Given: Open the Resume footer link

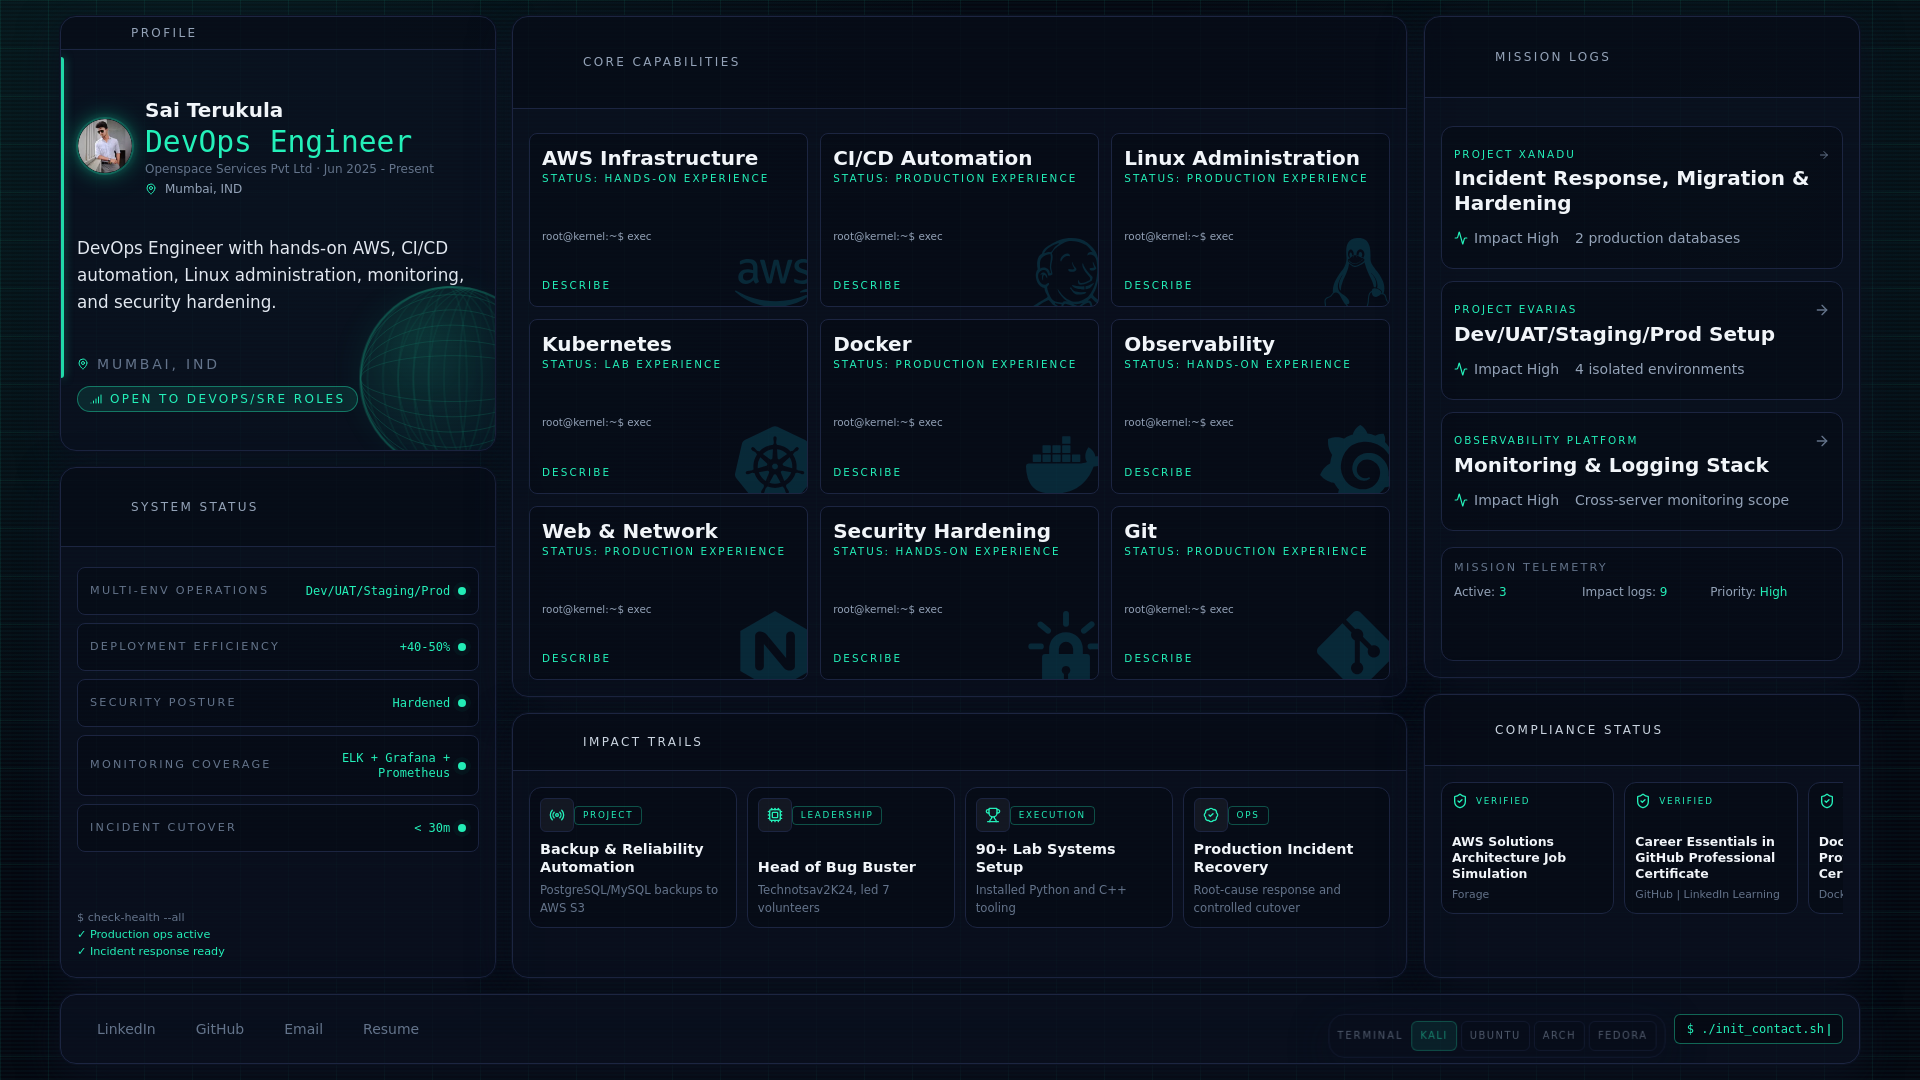Looking at the screenshot, I should pyautogui.click(x=391, y=1029).
